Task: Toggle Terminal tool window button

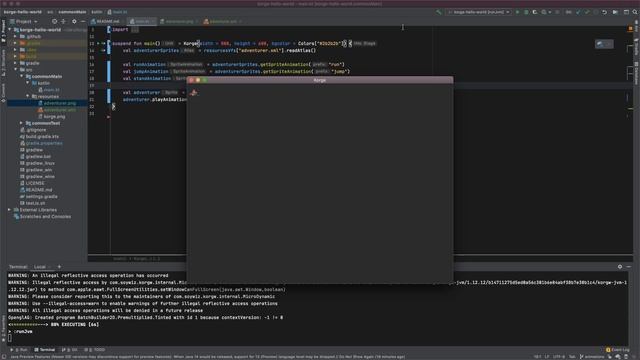Action: point(45,350)
